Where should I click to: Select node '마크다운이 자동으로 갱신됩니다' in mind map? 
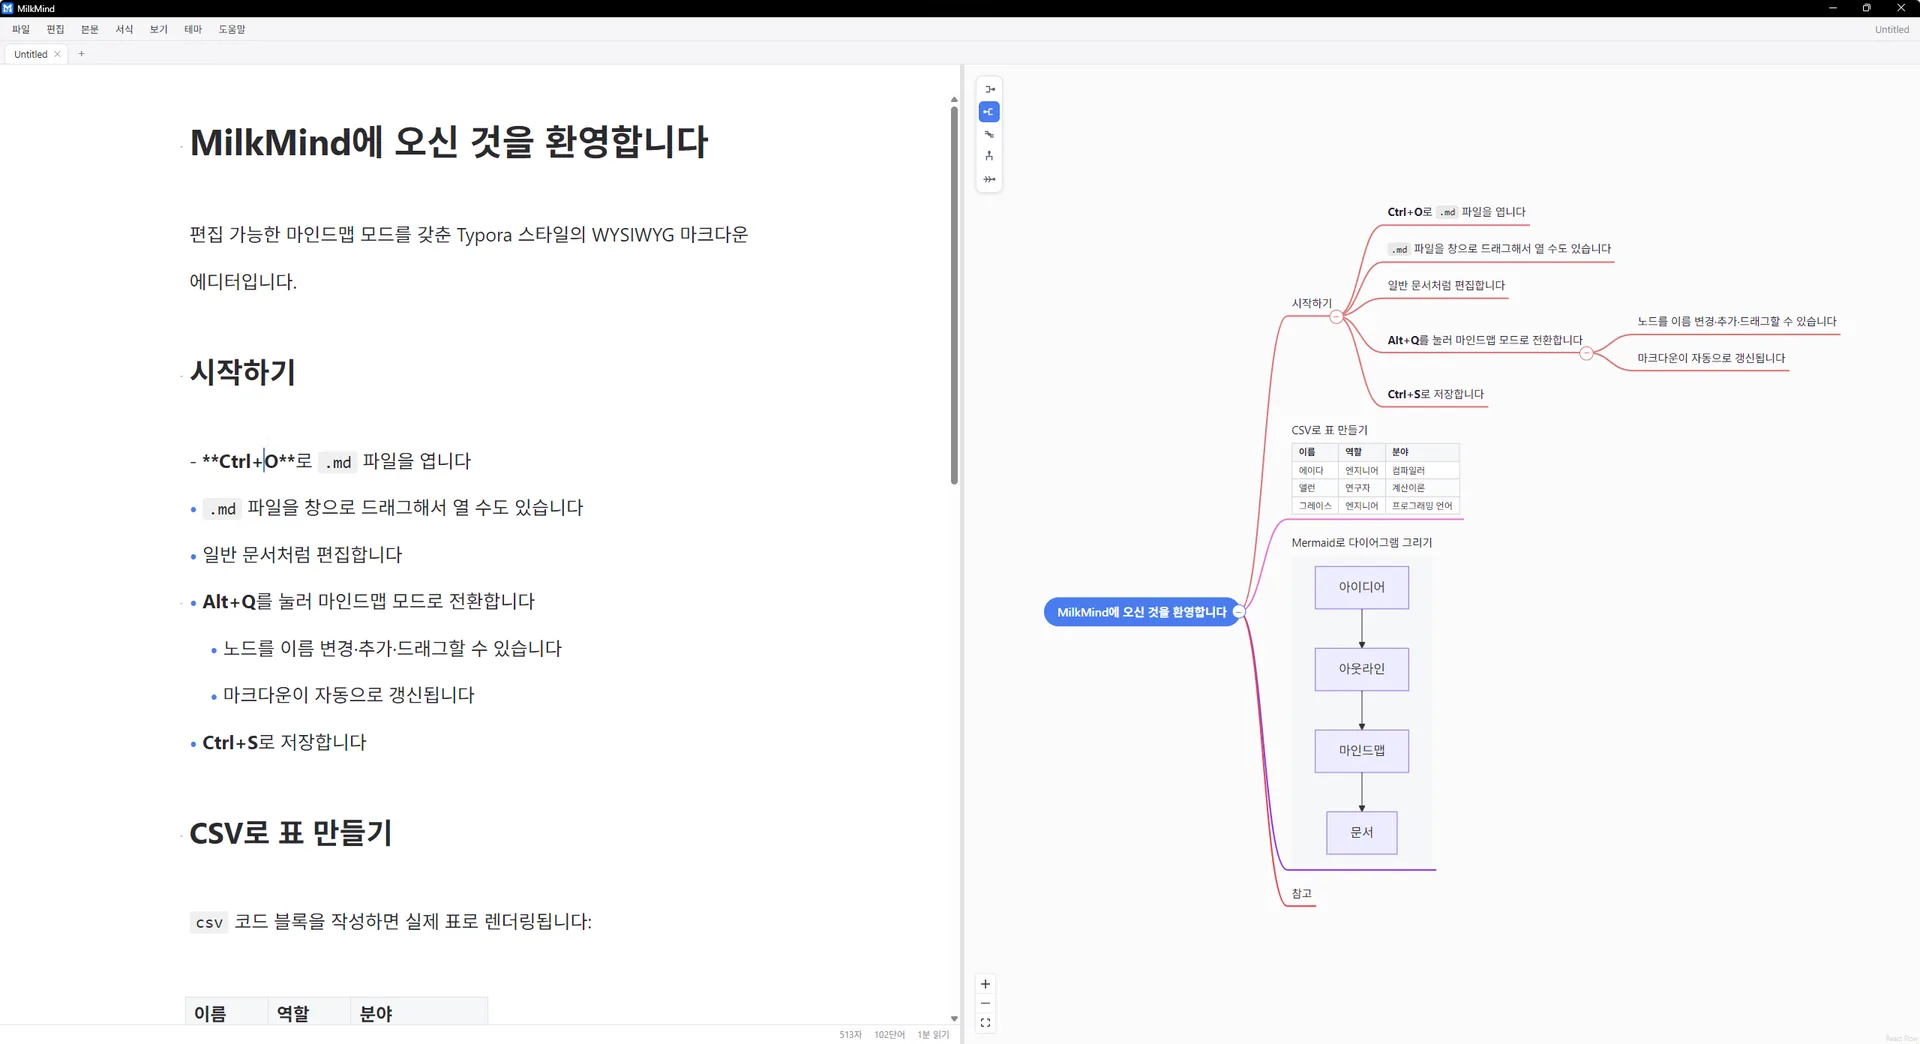click(x=1711, y=358)
